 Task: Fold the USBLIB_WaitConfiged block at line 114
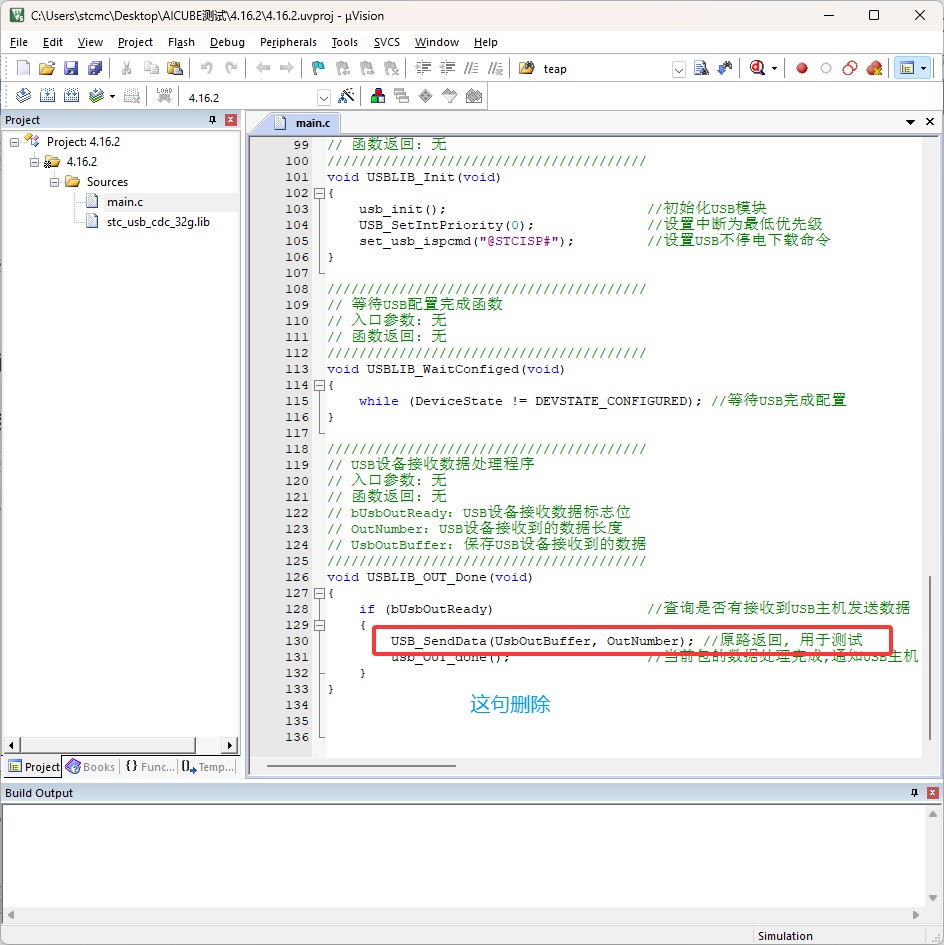(319, 385)
